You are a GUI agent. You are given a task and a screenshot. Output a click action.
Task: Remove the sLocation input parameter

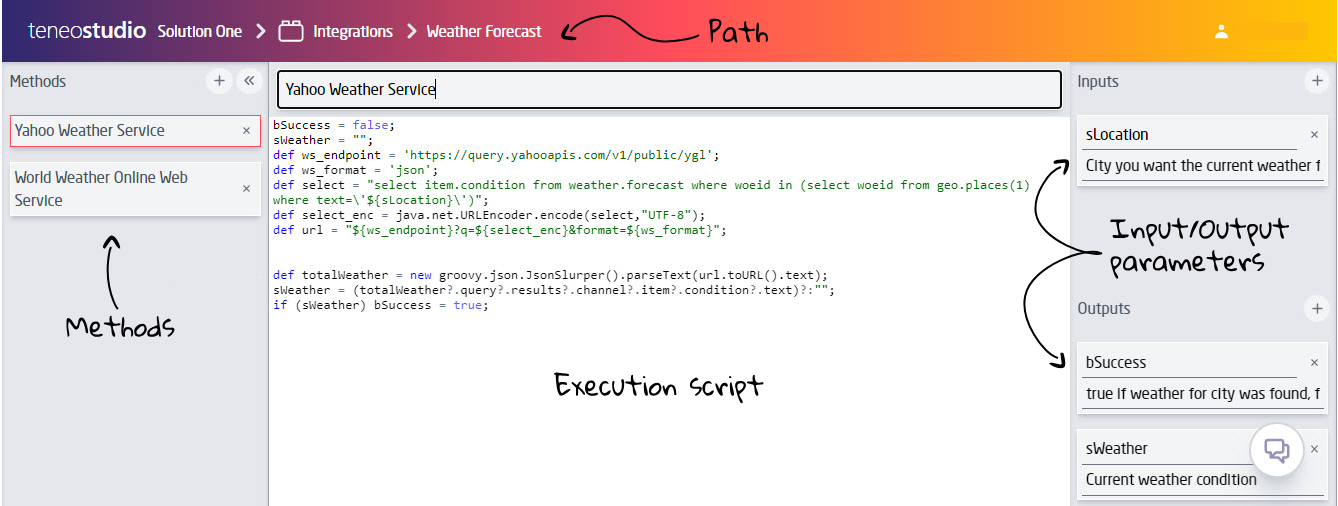(1314, 135)
